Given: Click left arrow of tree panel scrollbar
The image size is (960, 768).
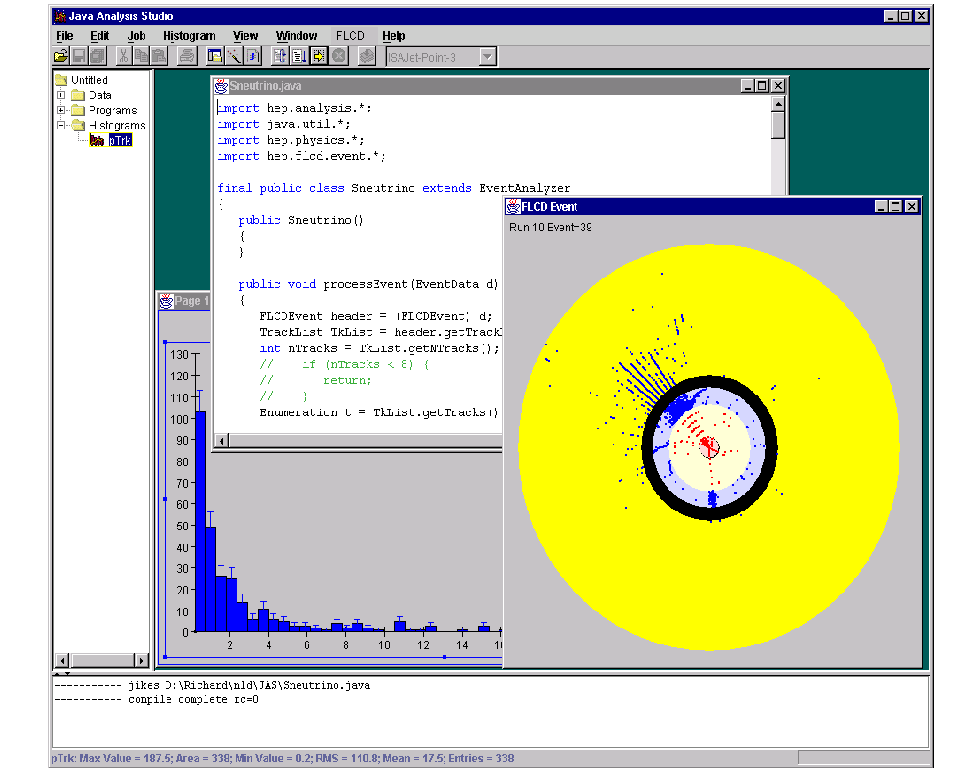Looking at the screenshot, I should pos(61,661).
